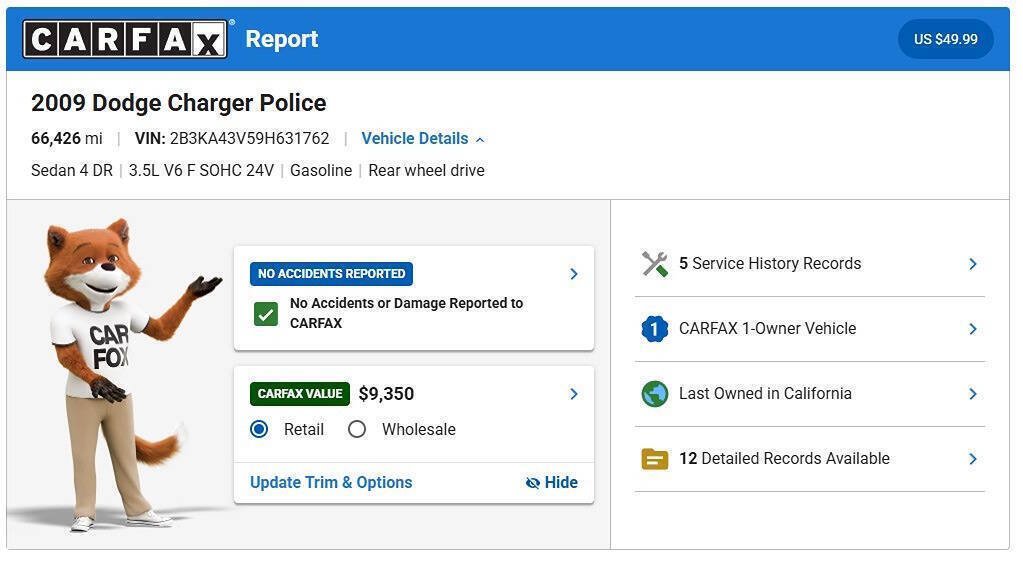Viewport: 1023px width, 561px height.
Task: Open Last Owned in California chevron
Action: tap(973, 394)
